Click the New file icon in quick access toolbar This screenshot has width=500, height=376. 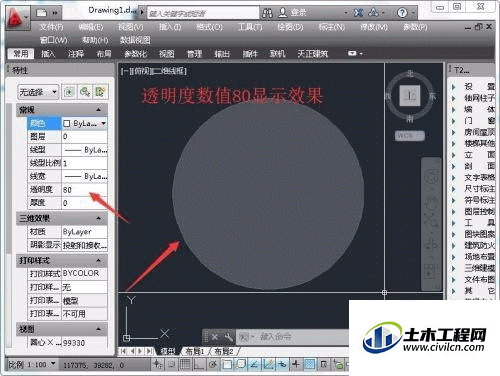pyautogui.click(x=42, y=13)
